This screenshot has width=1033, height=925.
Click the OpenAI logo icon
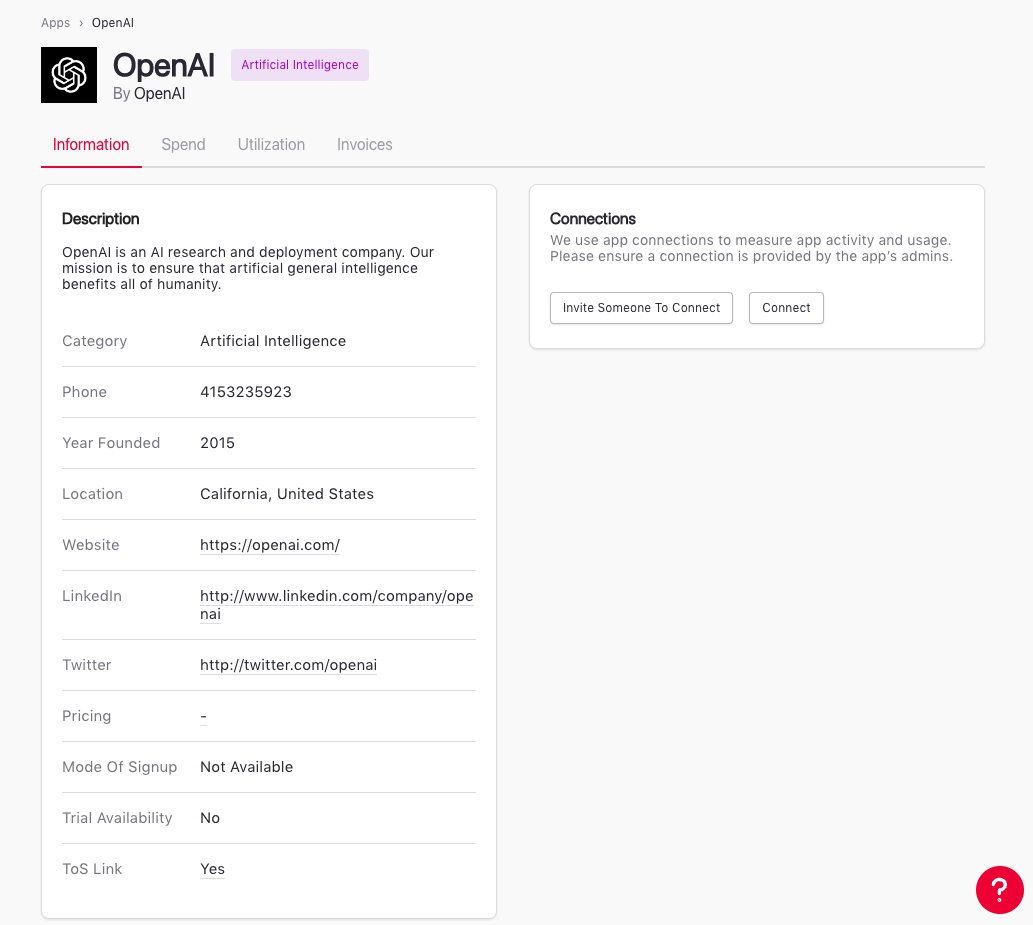pyautogui.click(x=69, y=74)
